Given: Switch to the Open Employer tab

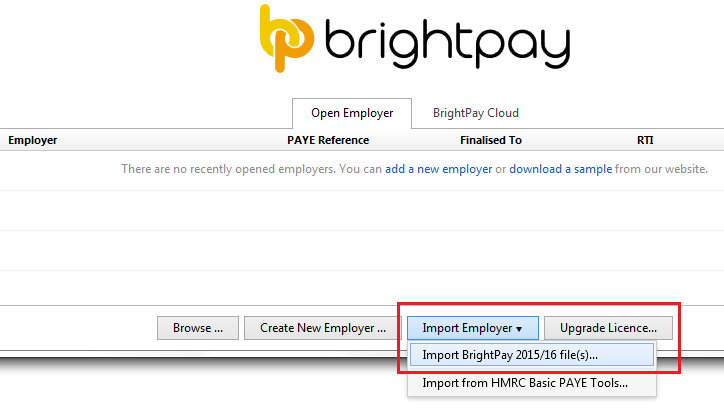Looking at the screenshot, I should (x=352, y=113).
